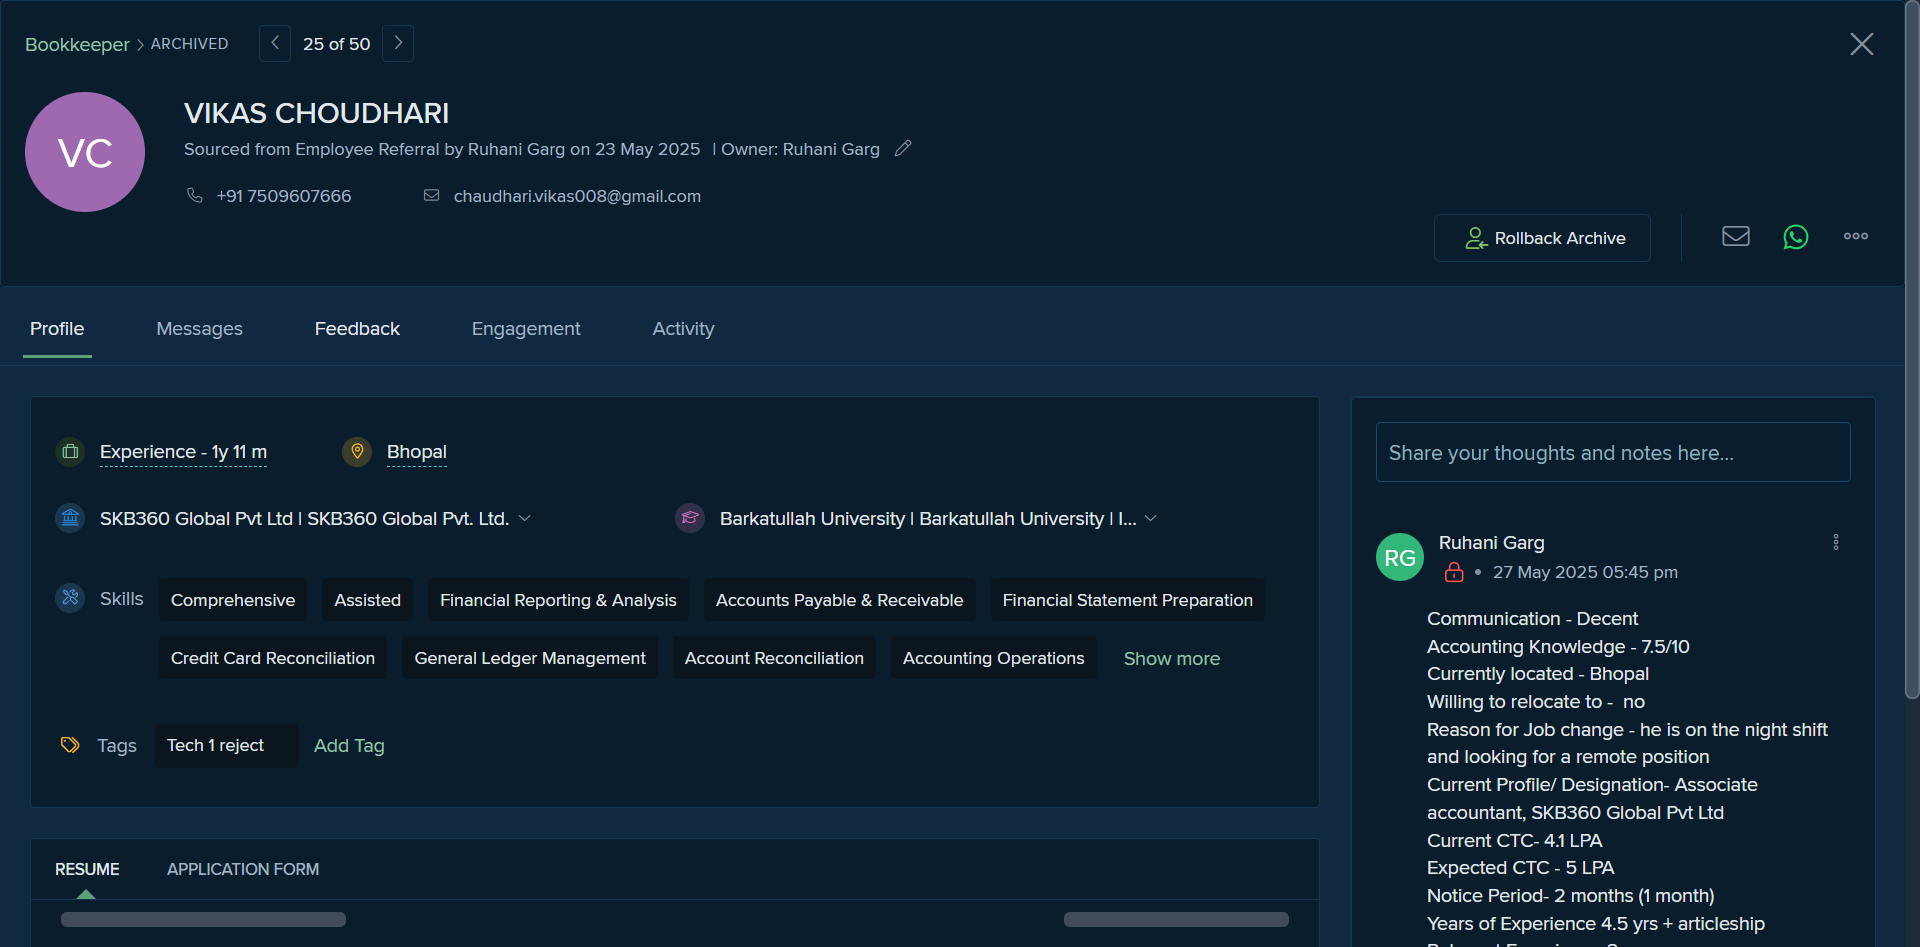
Task: Open more options three-dot menu
Action: coord(1856,236)
